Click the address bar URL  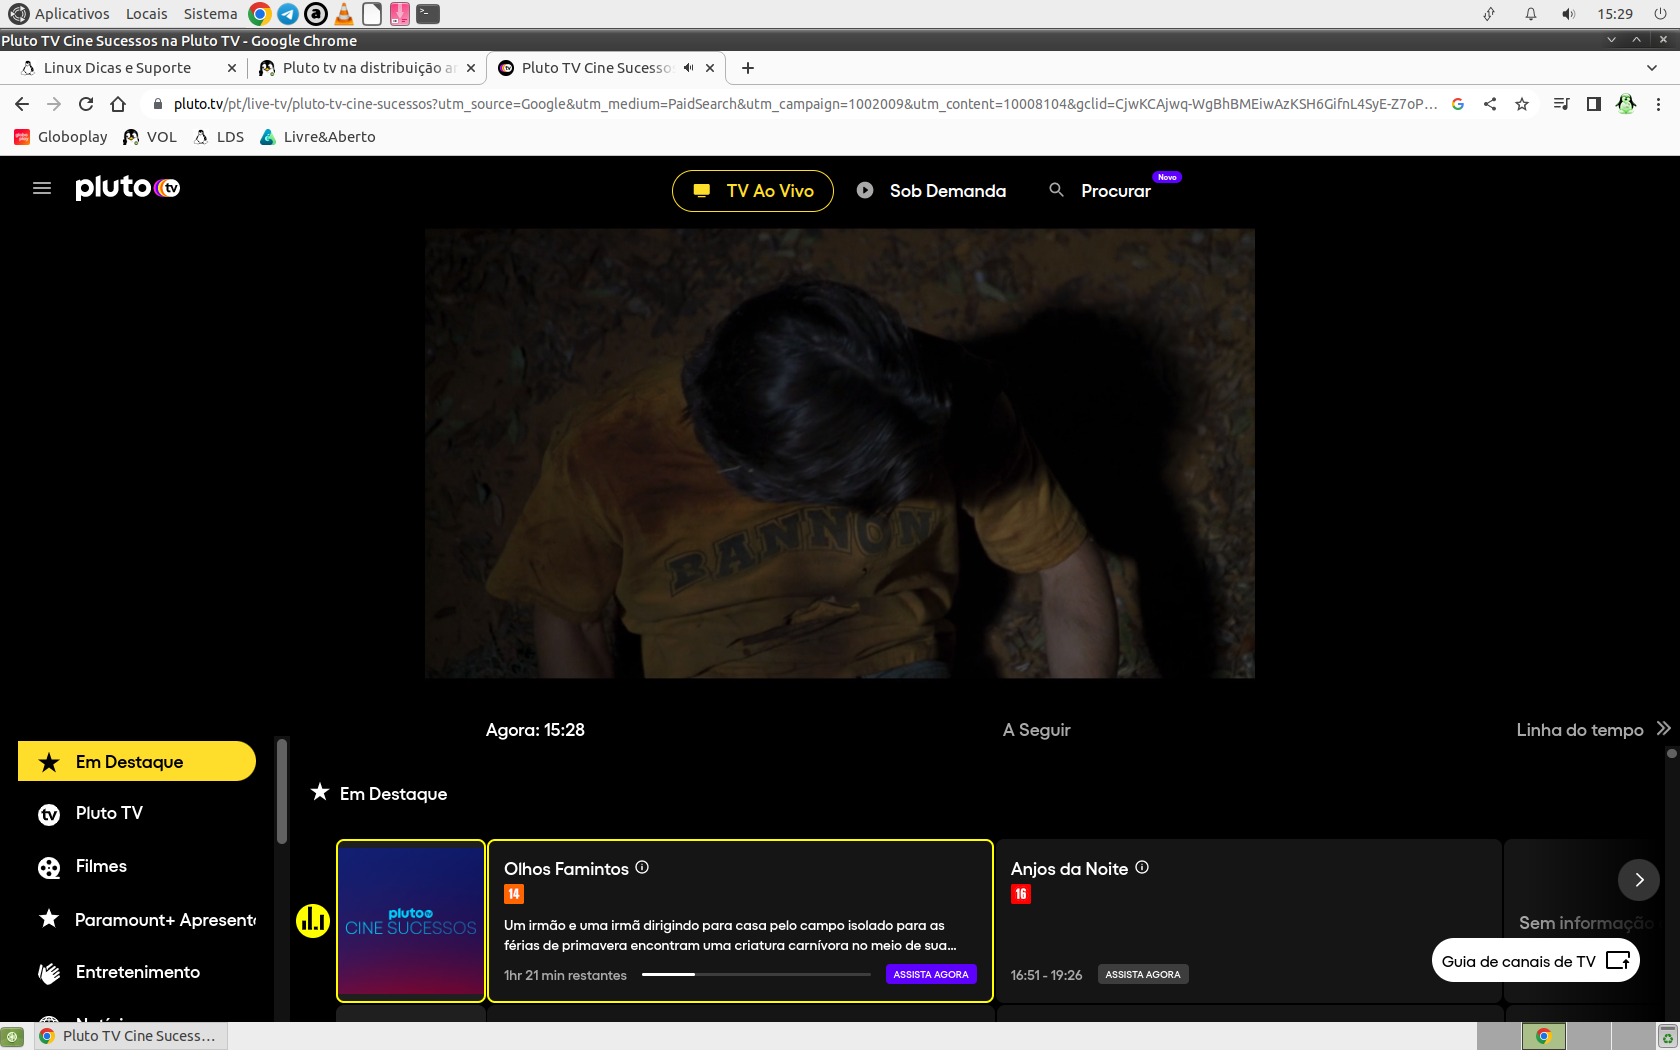(x=805, y=104)
